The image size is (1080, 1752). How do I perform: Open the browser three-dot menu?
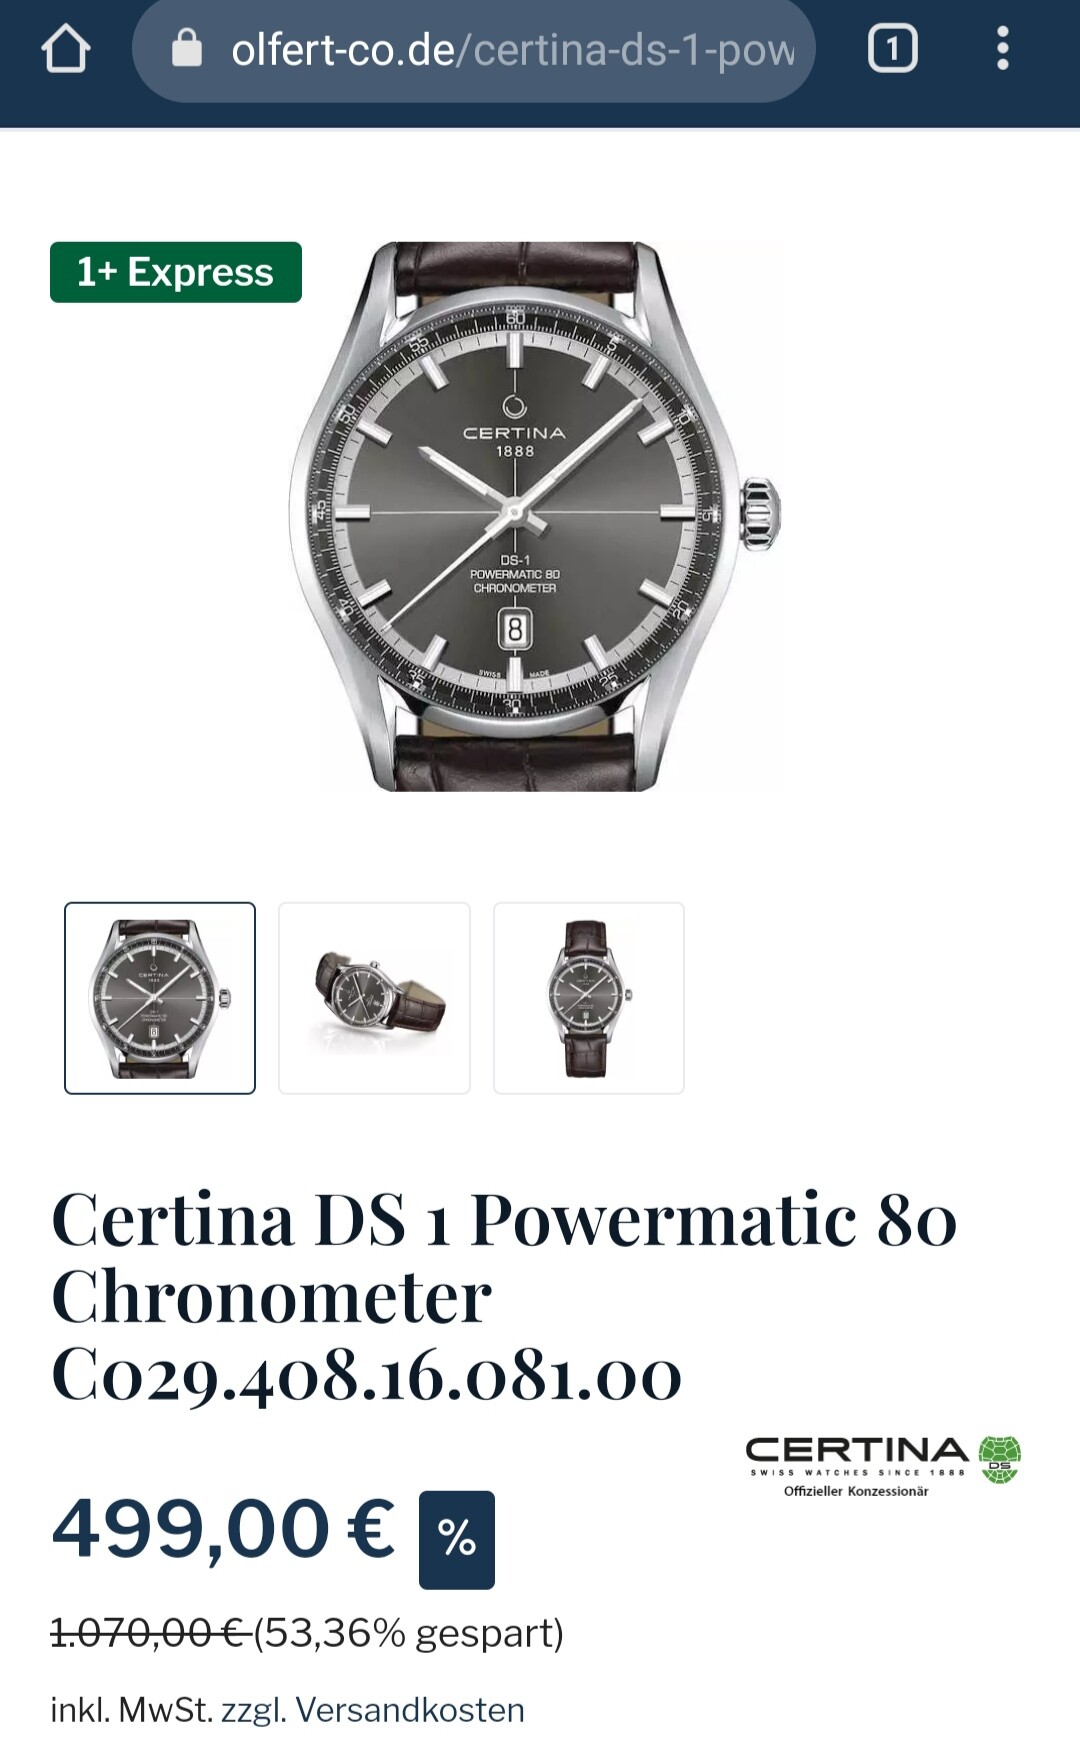click(x=1002, y=48)
